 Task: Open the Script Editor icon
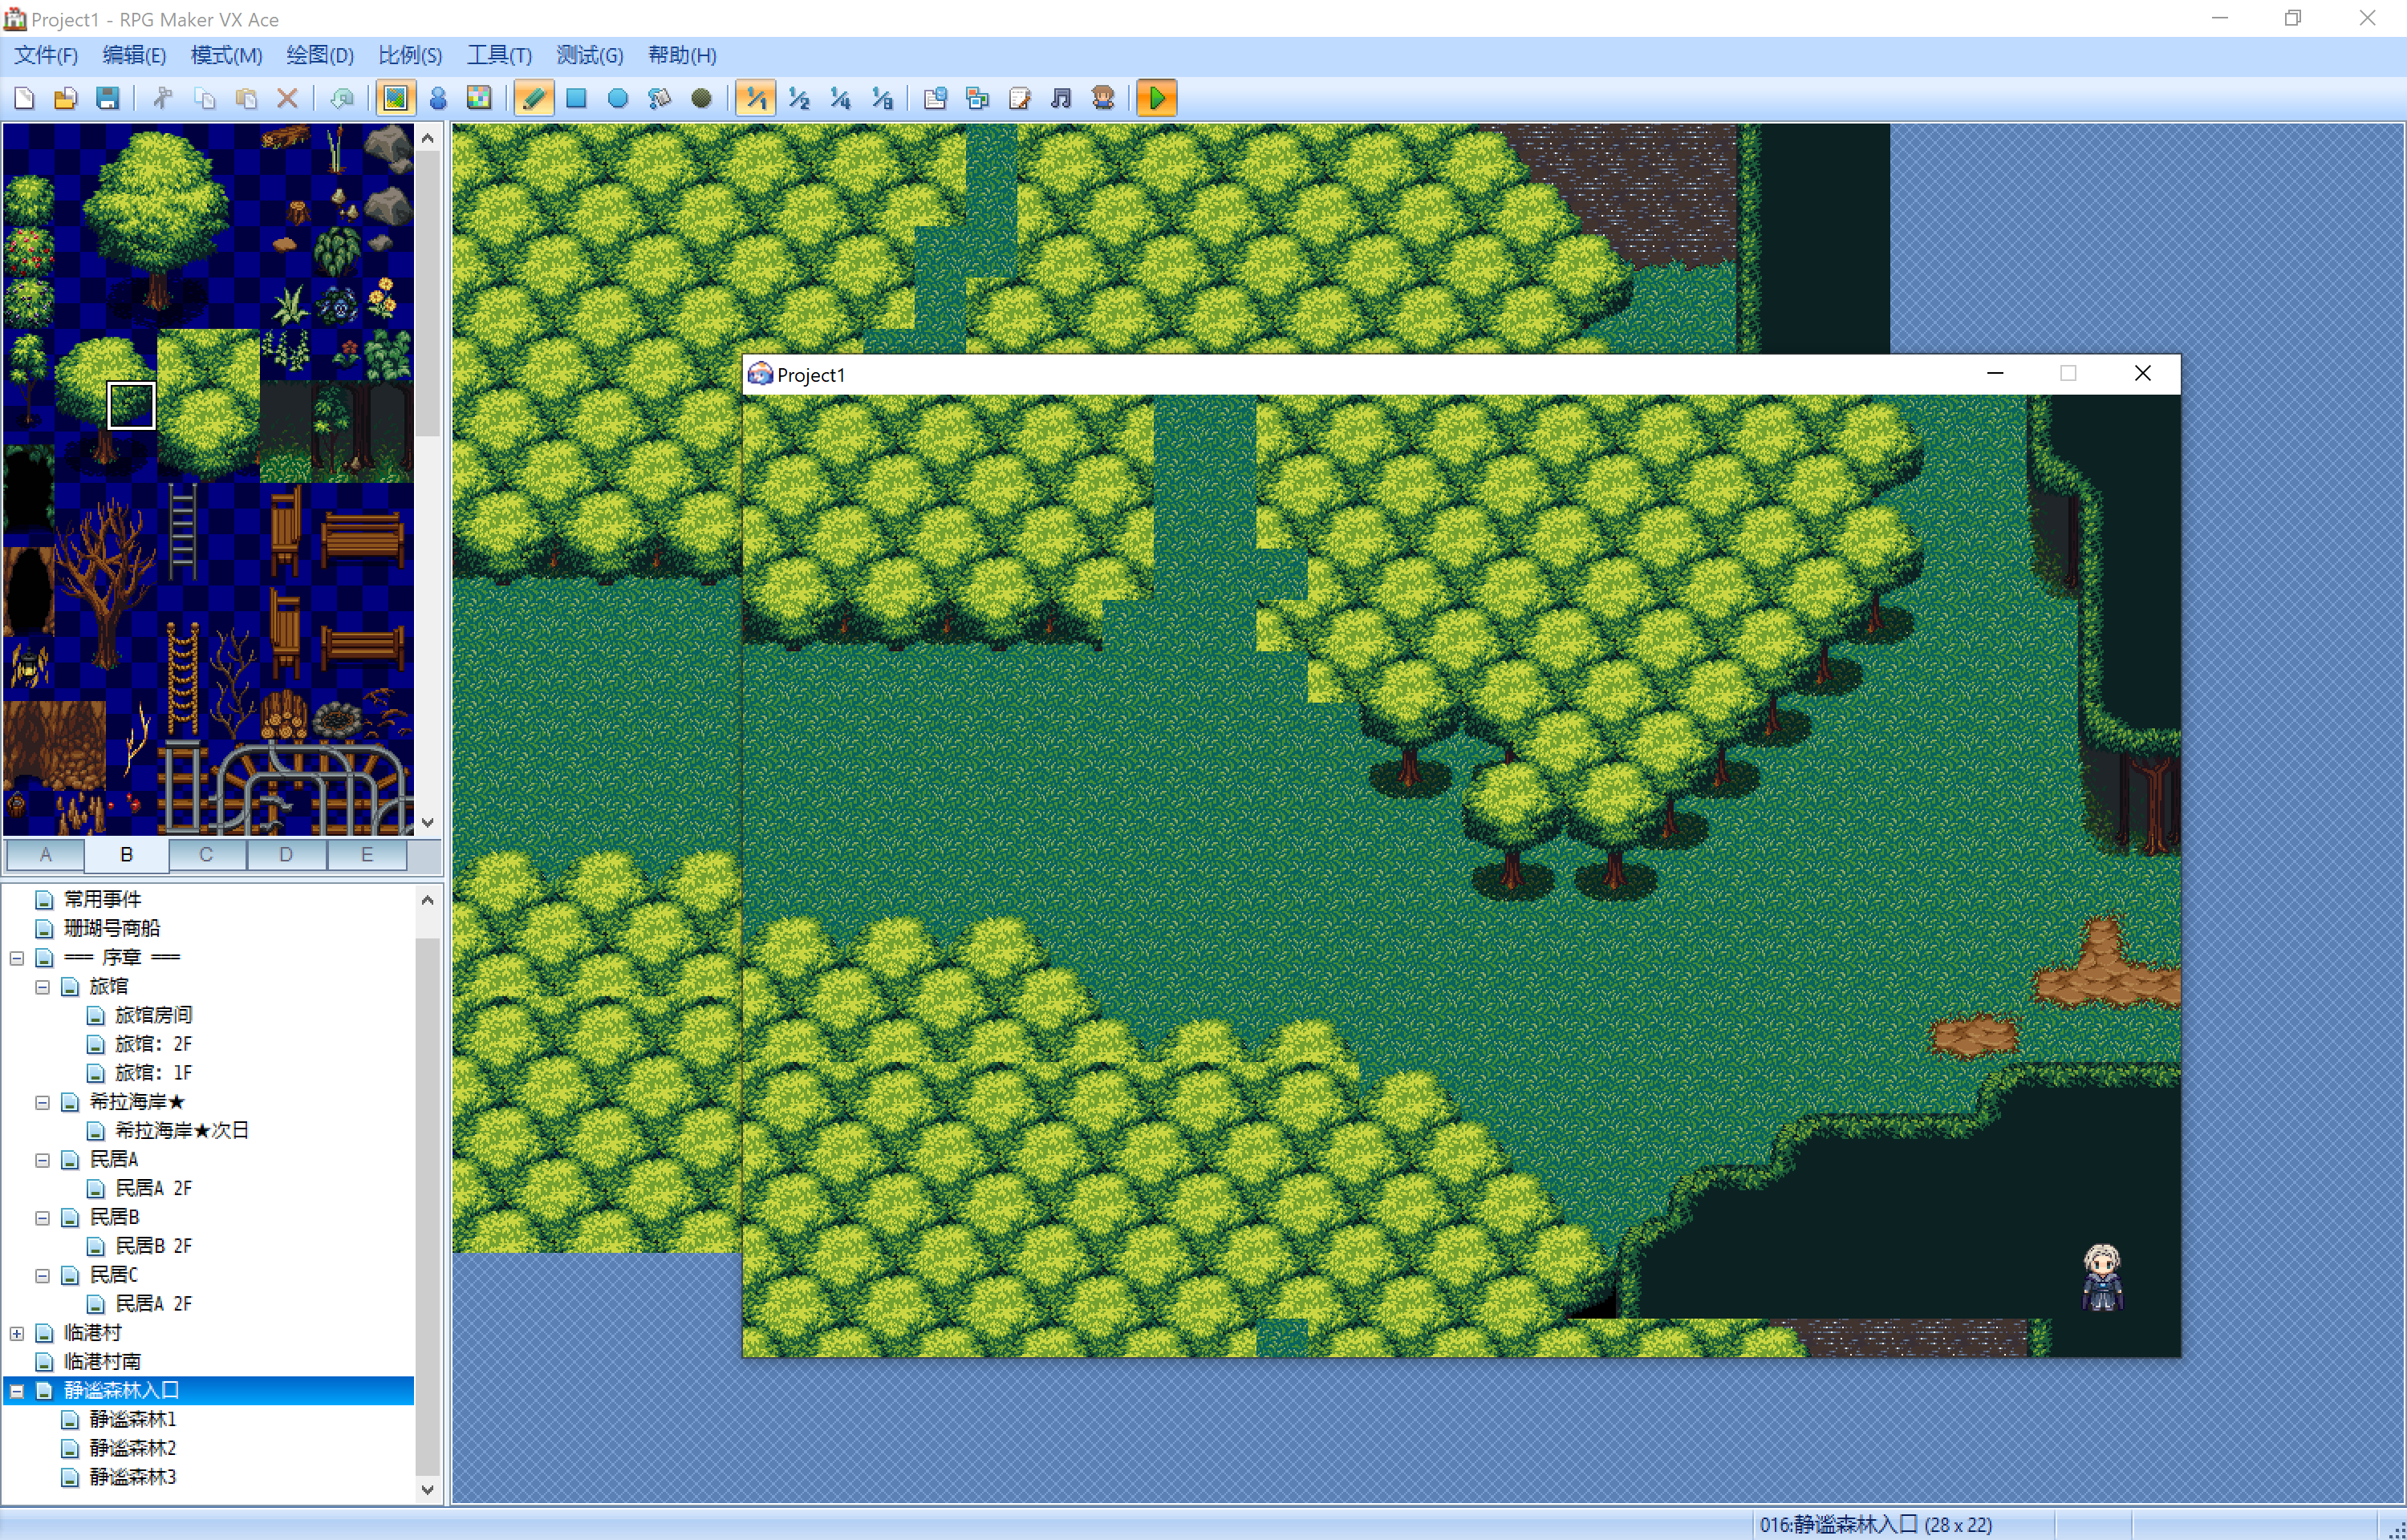pyautogui.click(x=1020, y=98)
